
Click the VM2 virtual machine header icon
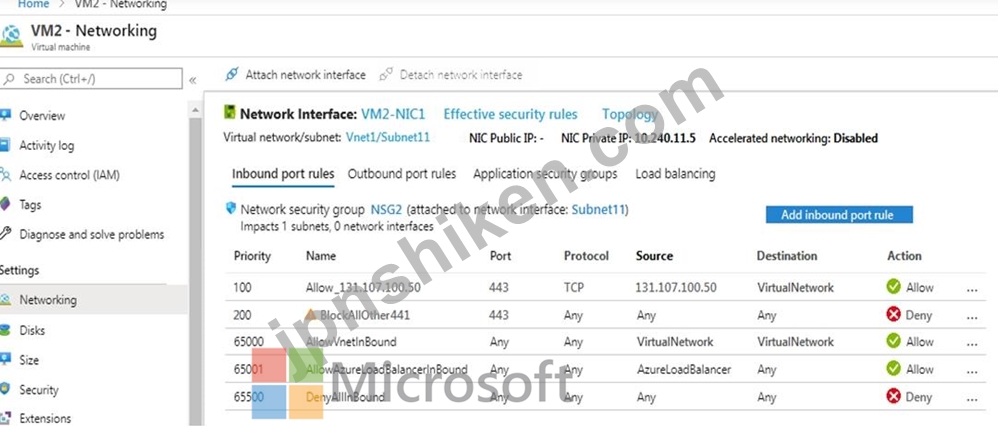click(11, 36)
